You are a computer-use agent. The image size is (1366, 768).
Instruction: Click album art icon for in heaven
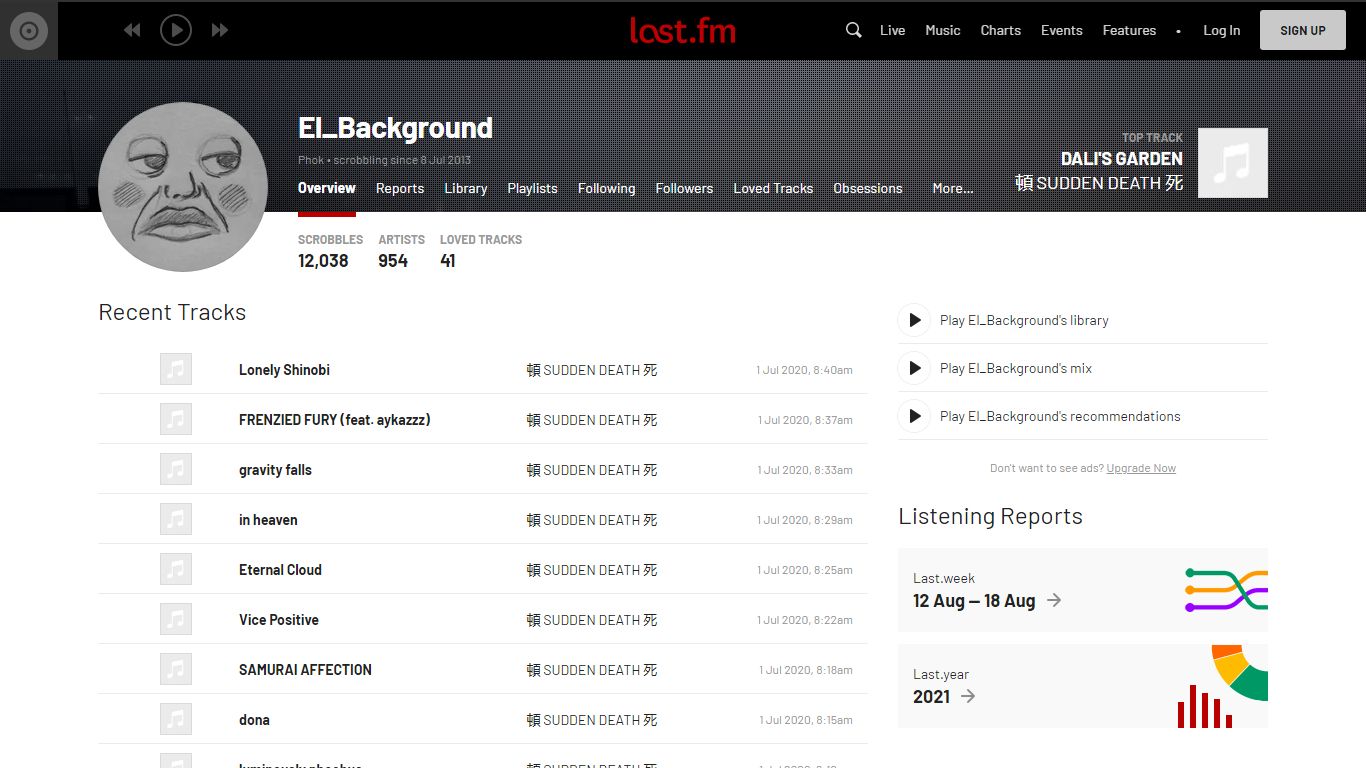click(x=176, y=519)
